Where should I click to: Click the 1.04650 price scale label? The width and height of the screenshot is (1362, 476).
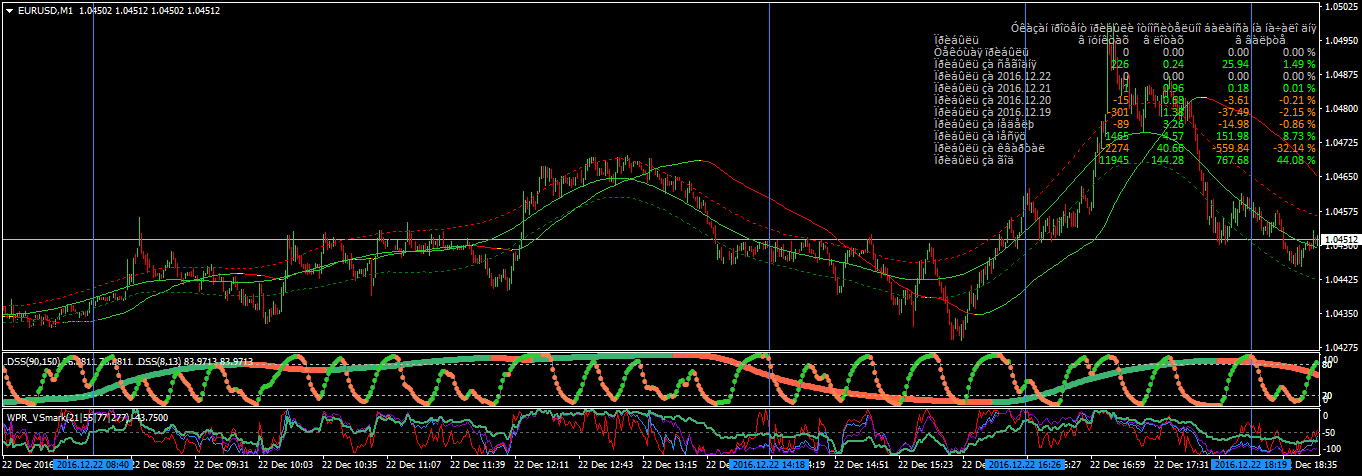pyautogui.click(x=1342, y=177)
